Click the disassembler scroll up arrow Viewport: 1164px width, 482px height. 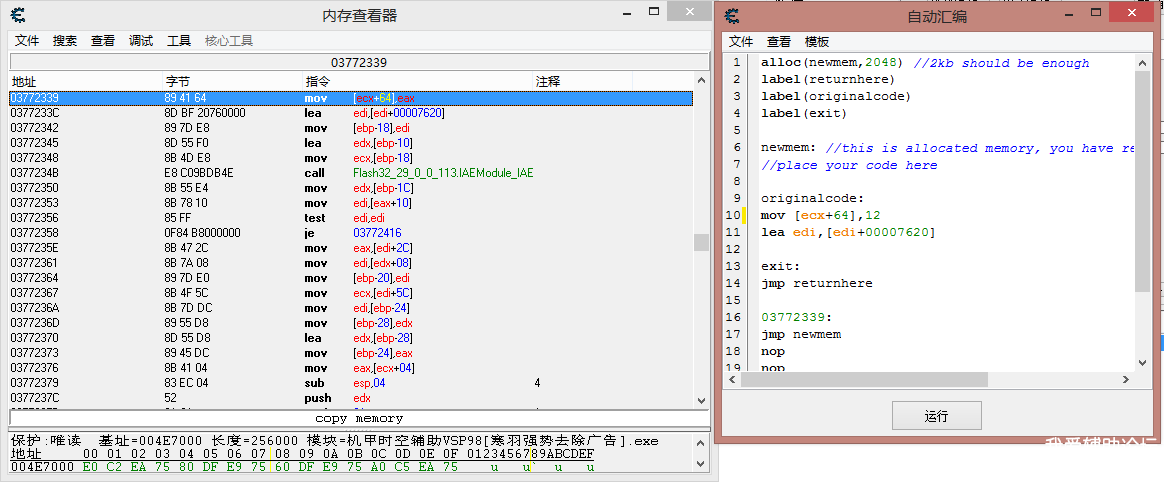click(x=701, y=80)
